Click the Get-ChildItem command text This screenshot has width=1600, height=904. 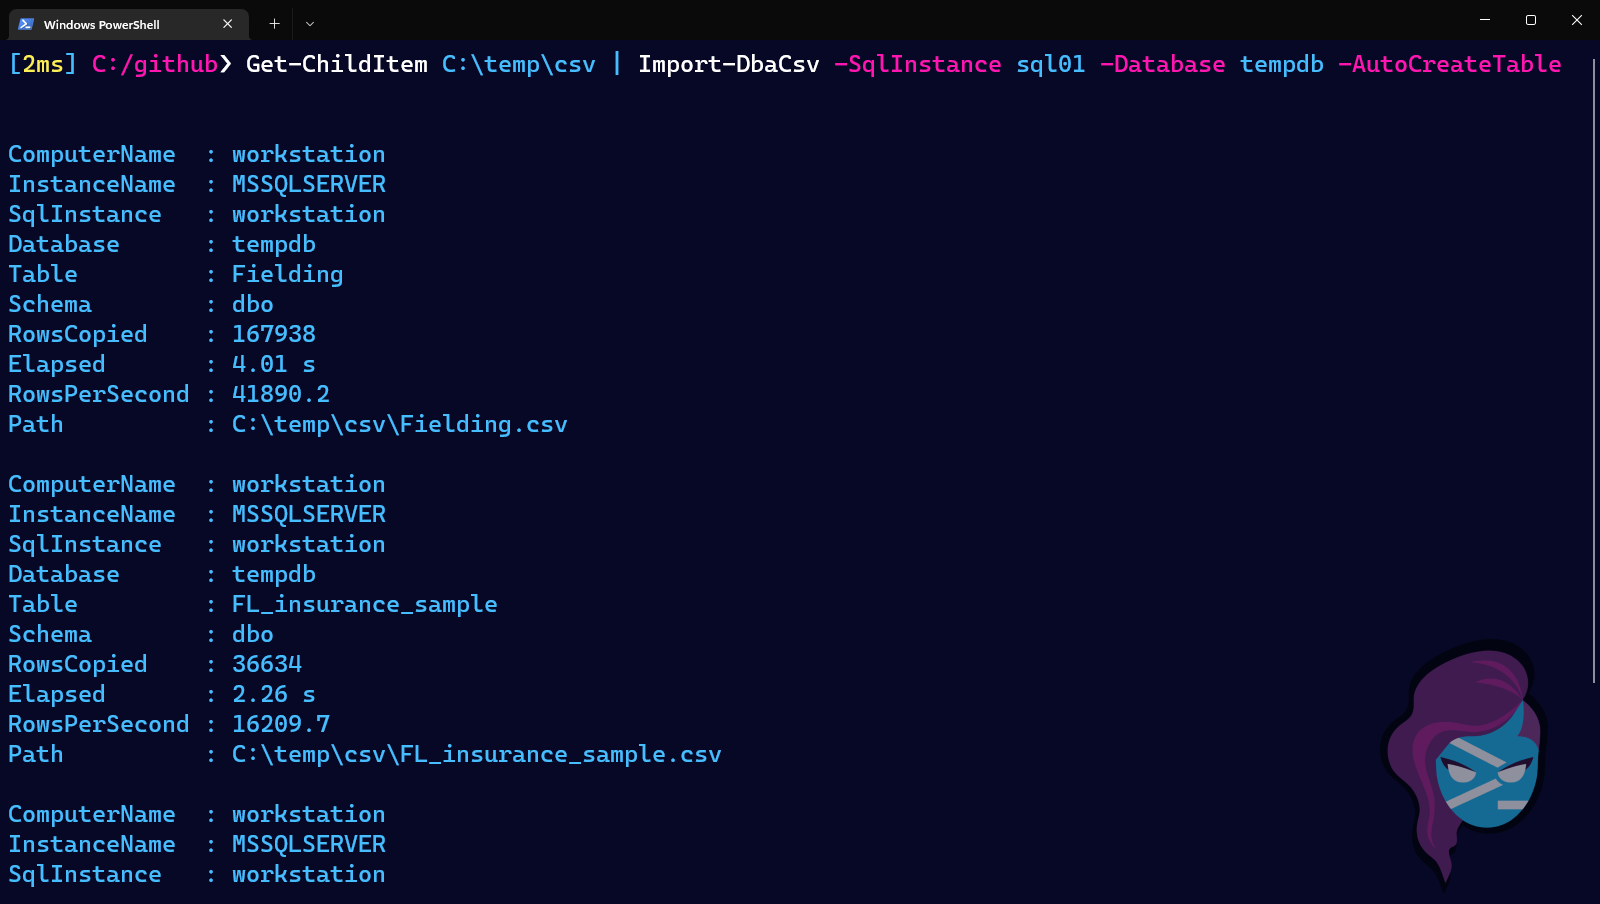click(x=336, y=64)
